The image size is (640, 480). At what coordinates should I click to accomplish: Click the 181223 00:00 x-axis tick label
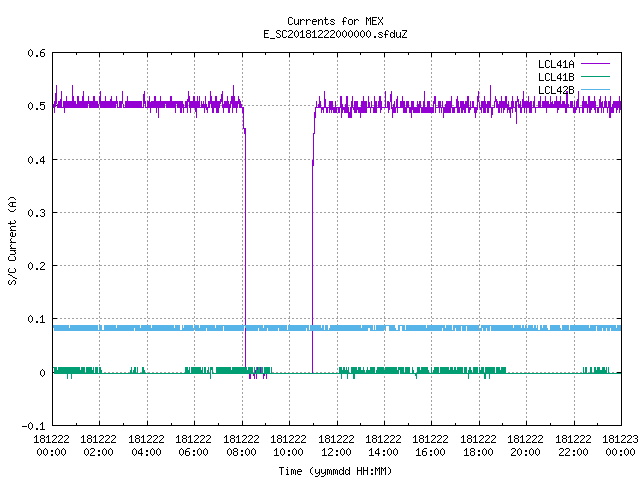point(620,446)
